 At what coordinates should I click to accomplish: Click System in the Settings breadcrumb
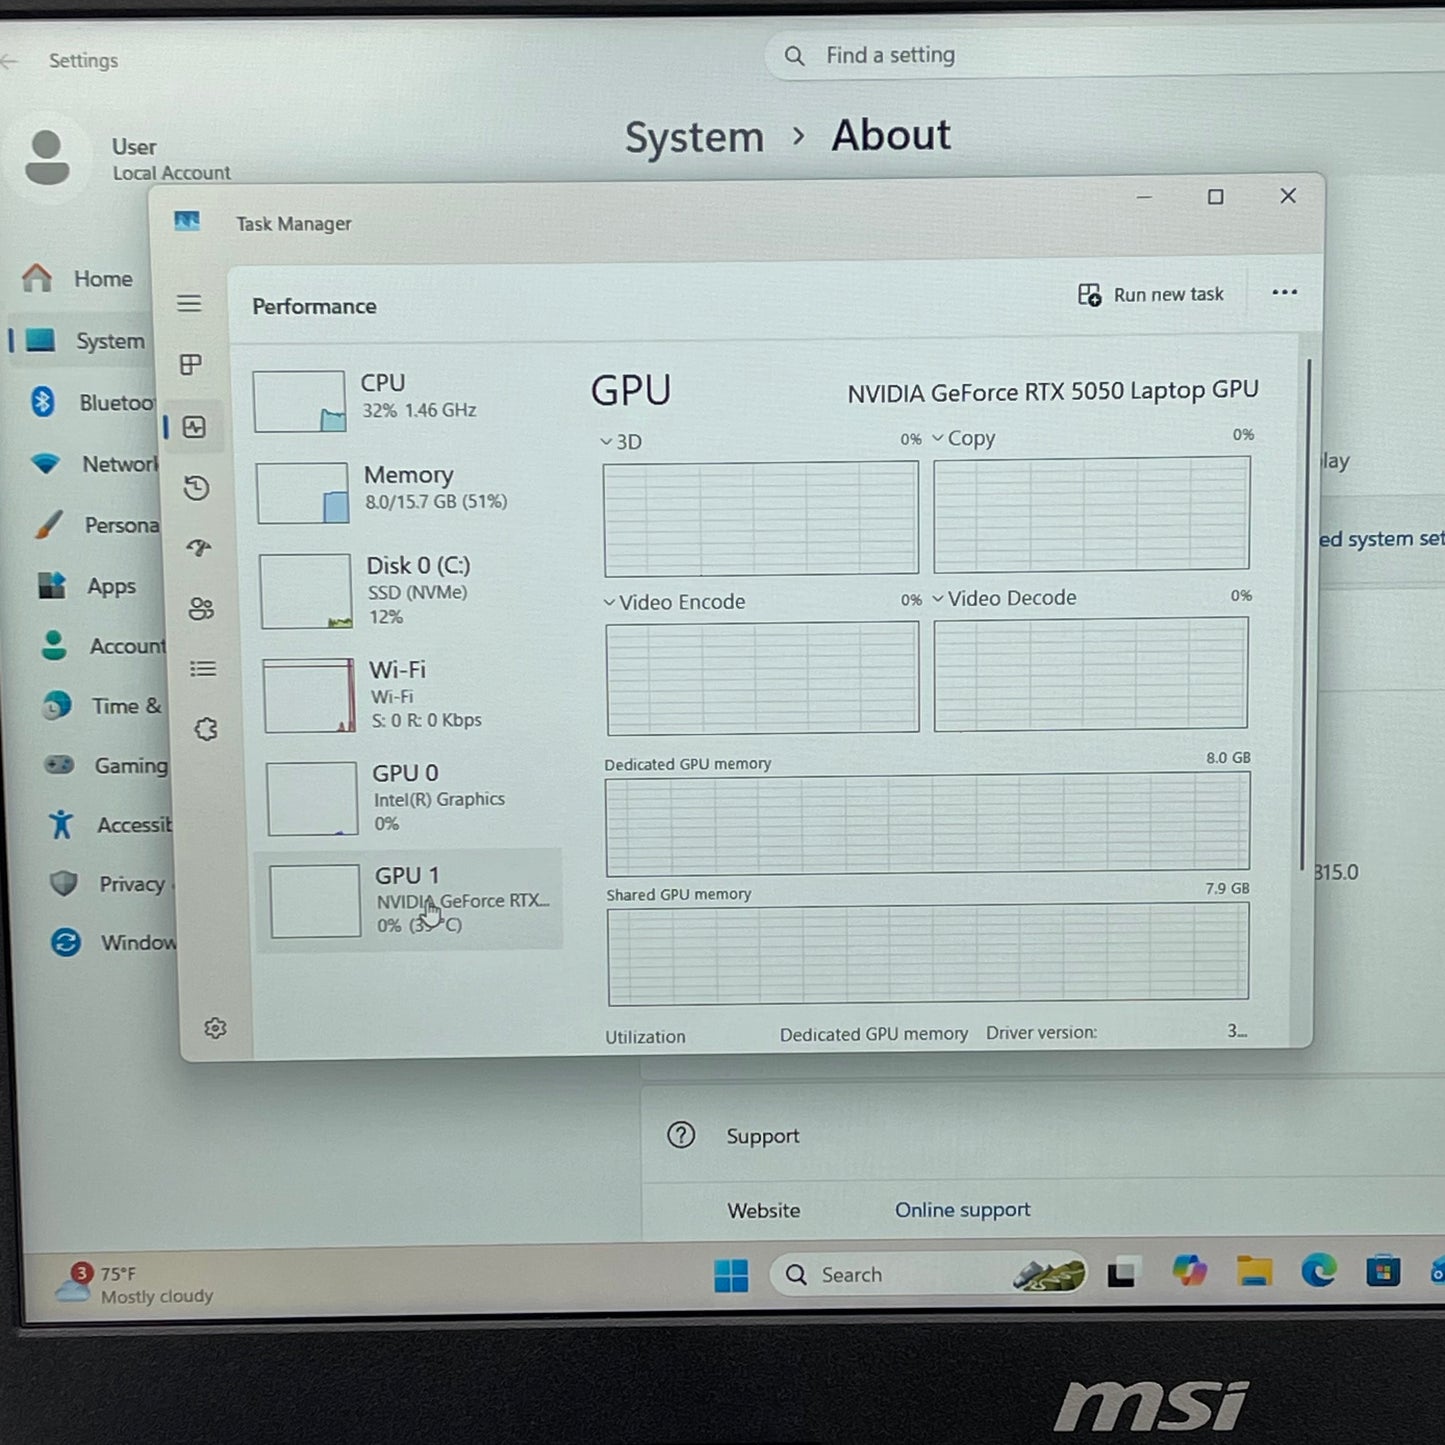(694, 137)
